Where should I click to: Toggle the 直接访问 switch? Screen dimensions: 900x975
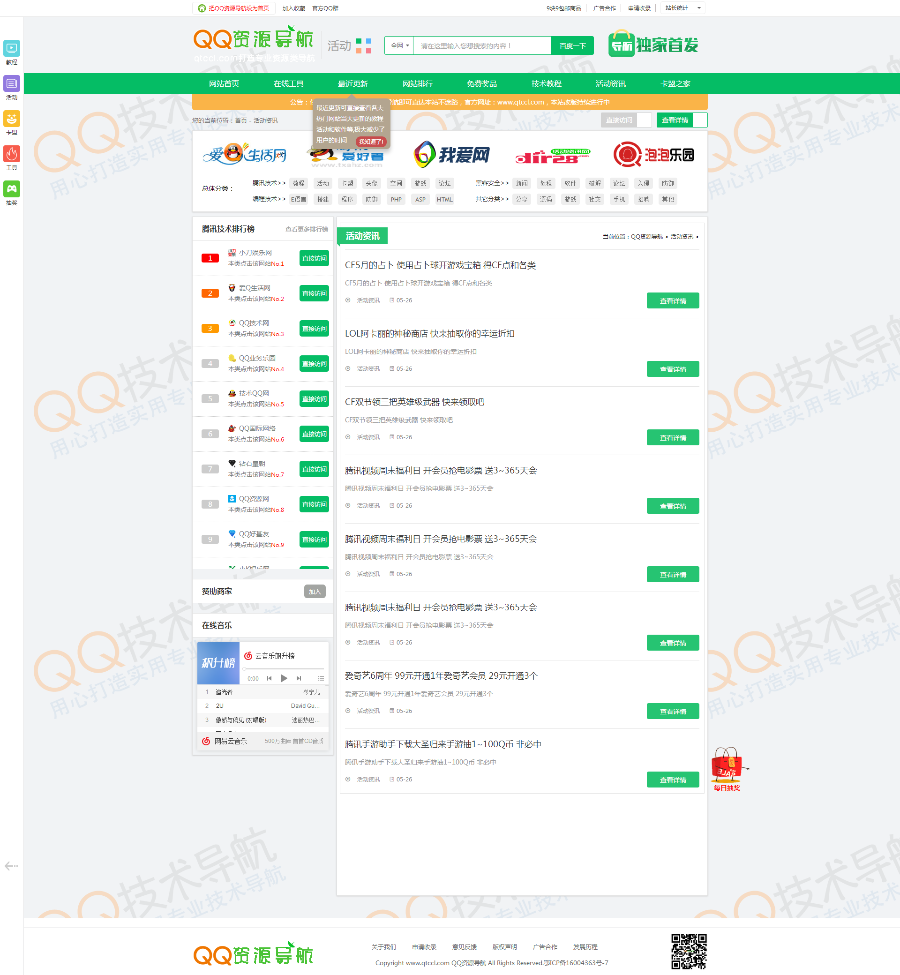(626, 120)
